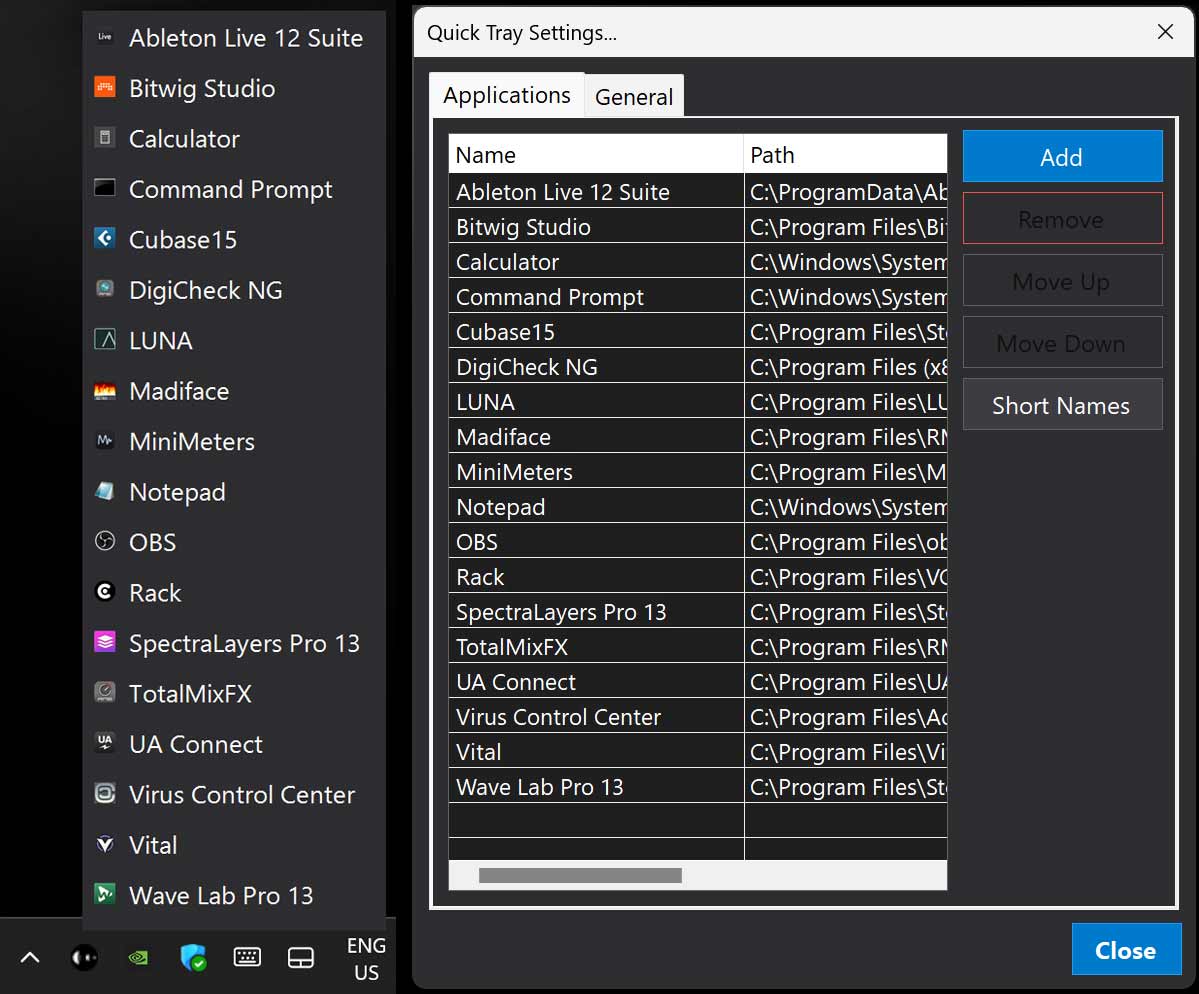
Task: Select the DigiCheck NG row in the table
Action: point(697,366)
